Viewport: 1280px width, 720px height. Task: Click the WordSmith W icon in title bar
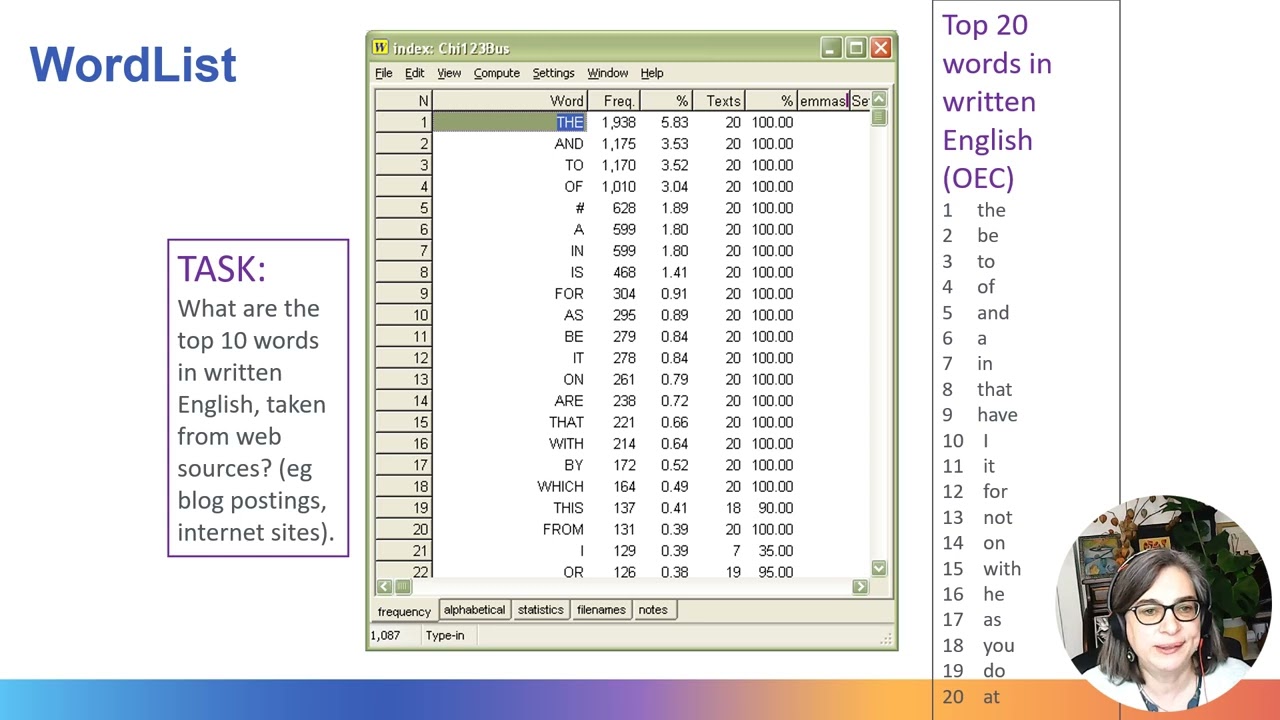coord(380,48)
